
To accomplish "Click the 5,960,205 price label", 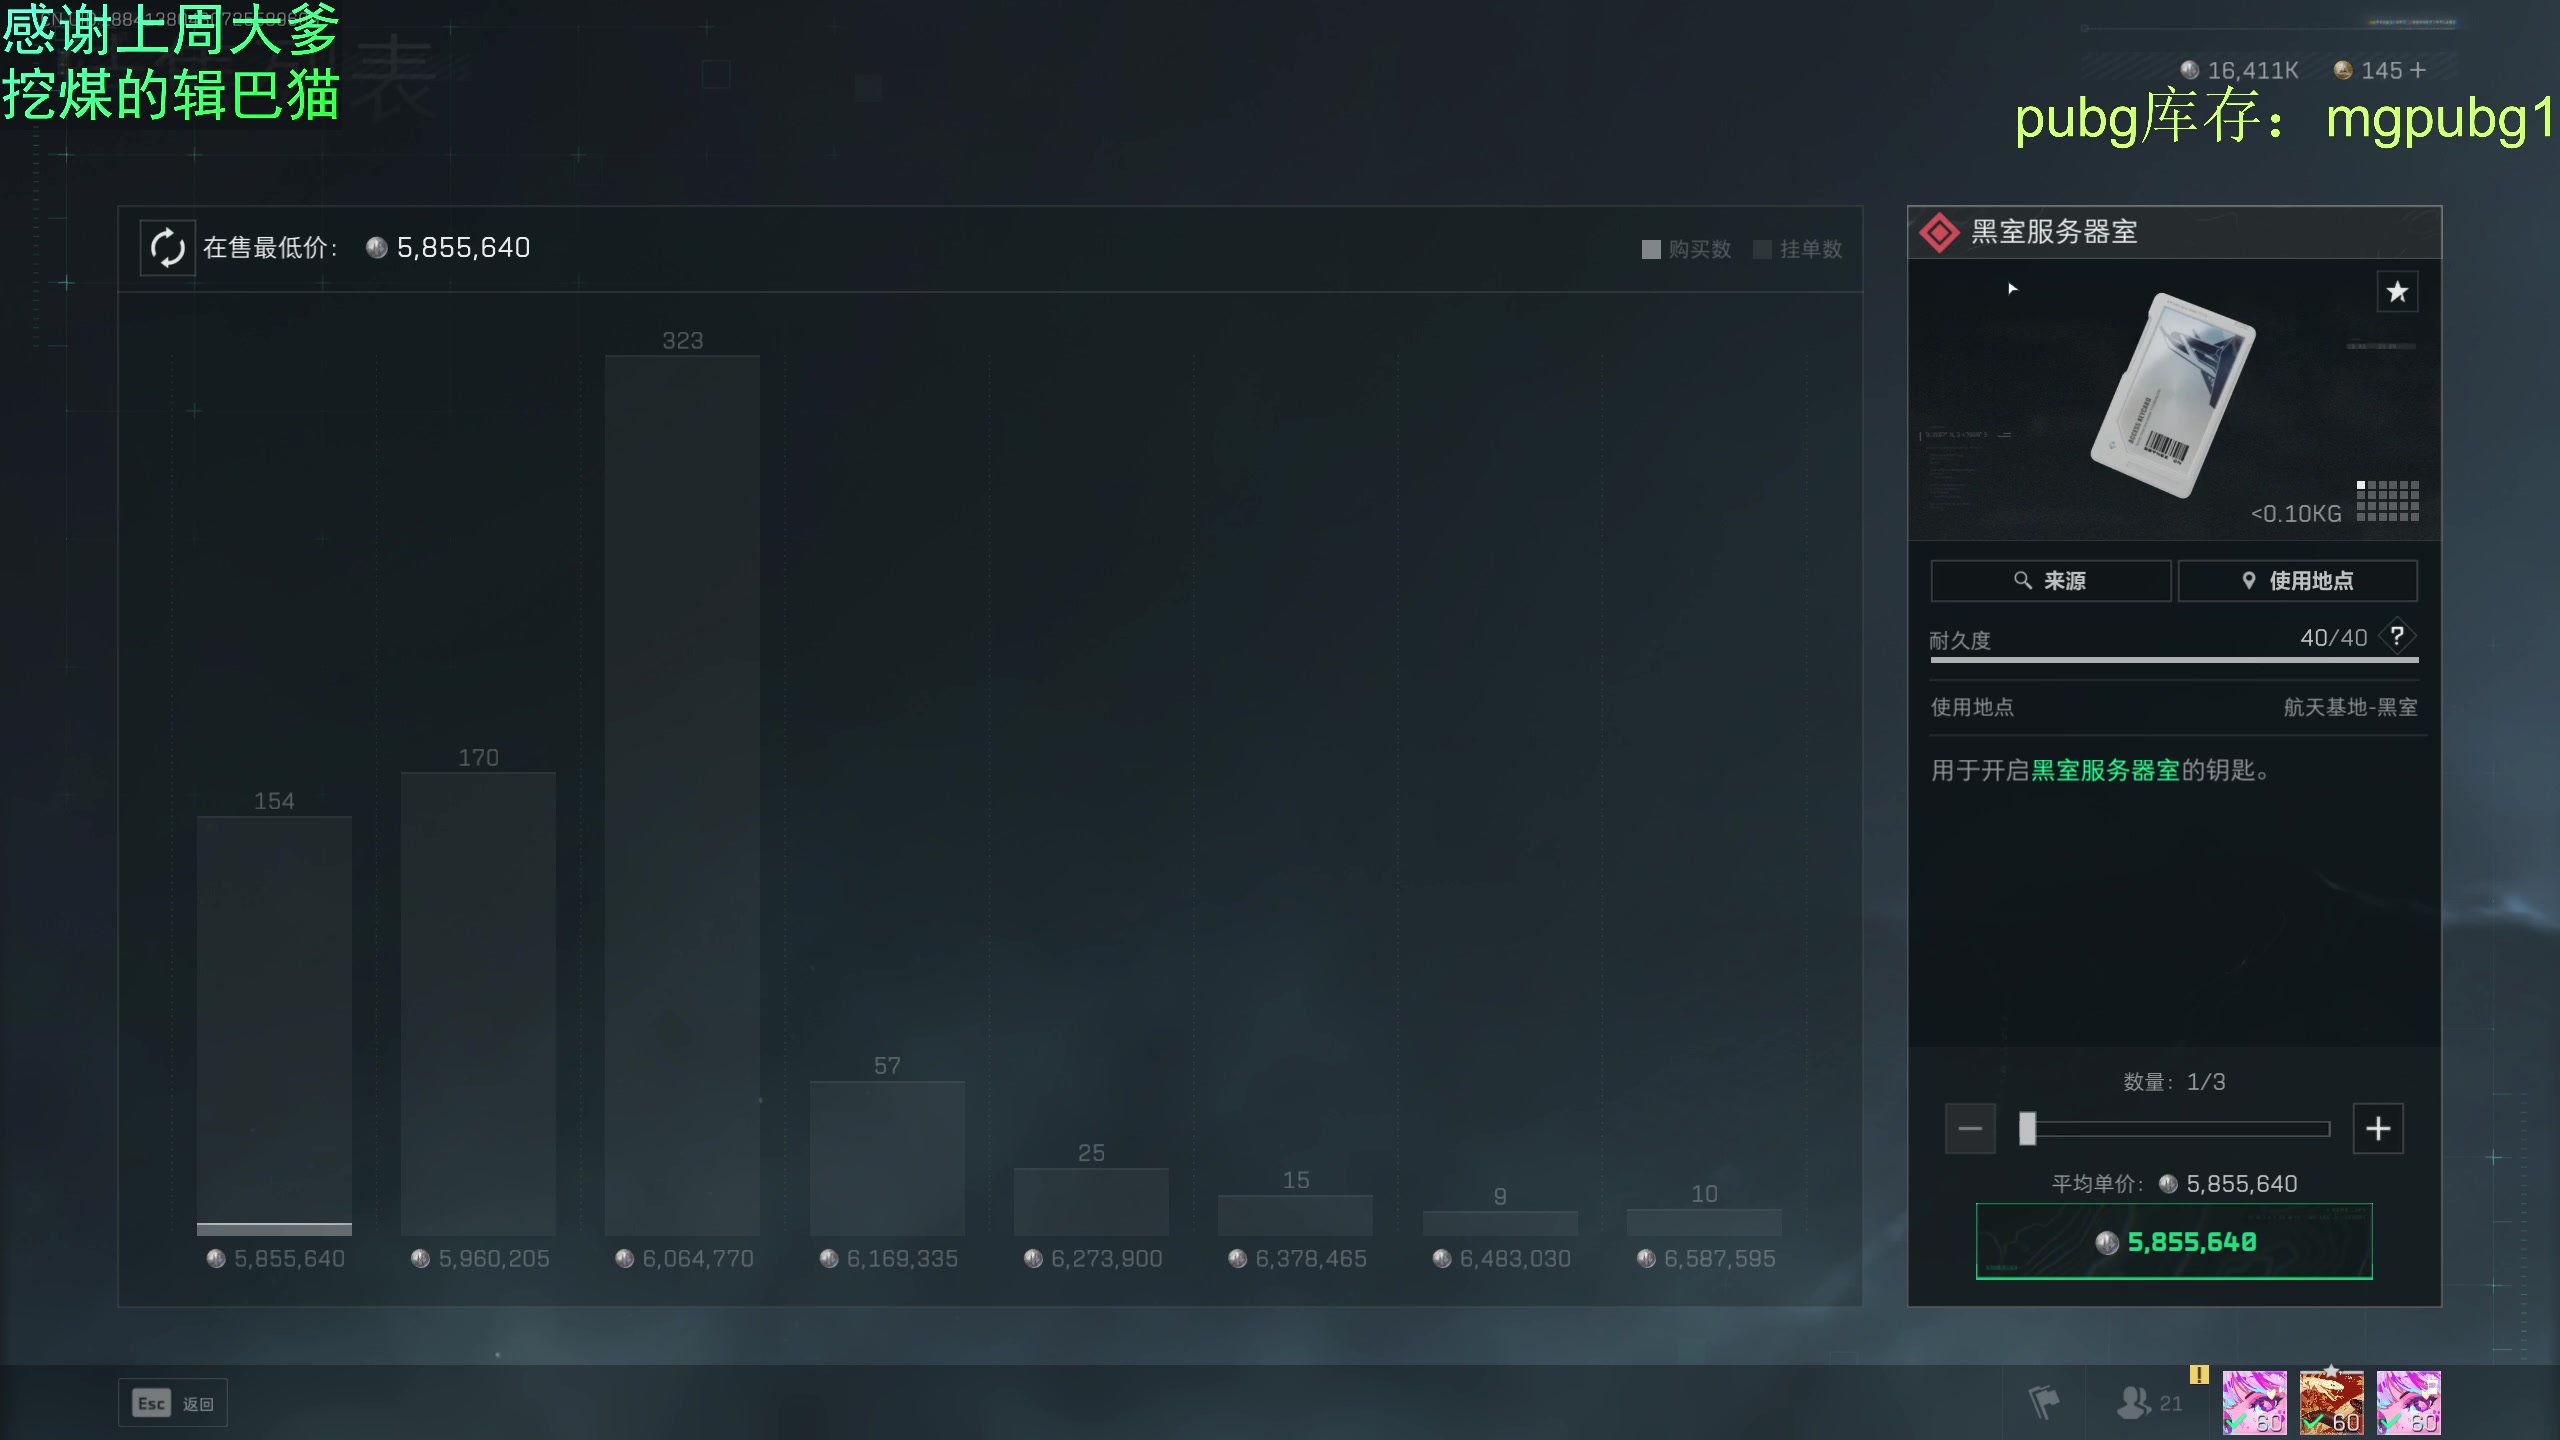I will [480, 1259].
